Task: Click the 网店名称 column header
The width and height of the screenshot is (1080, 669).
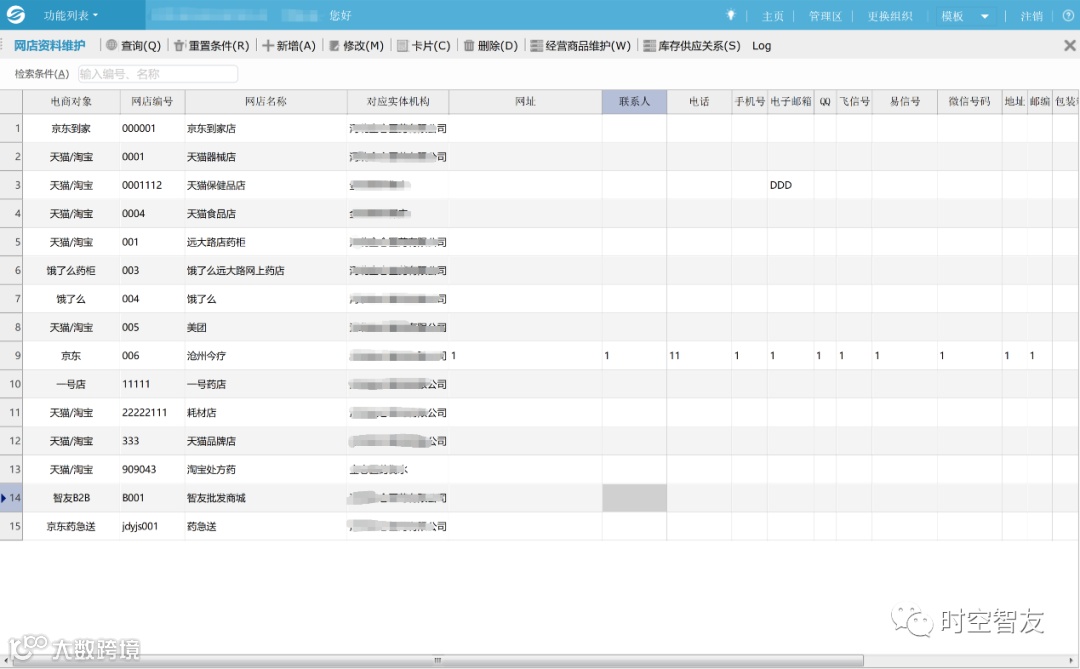Action: point(266,101)
